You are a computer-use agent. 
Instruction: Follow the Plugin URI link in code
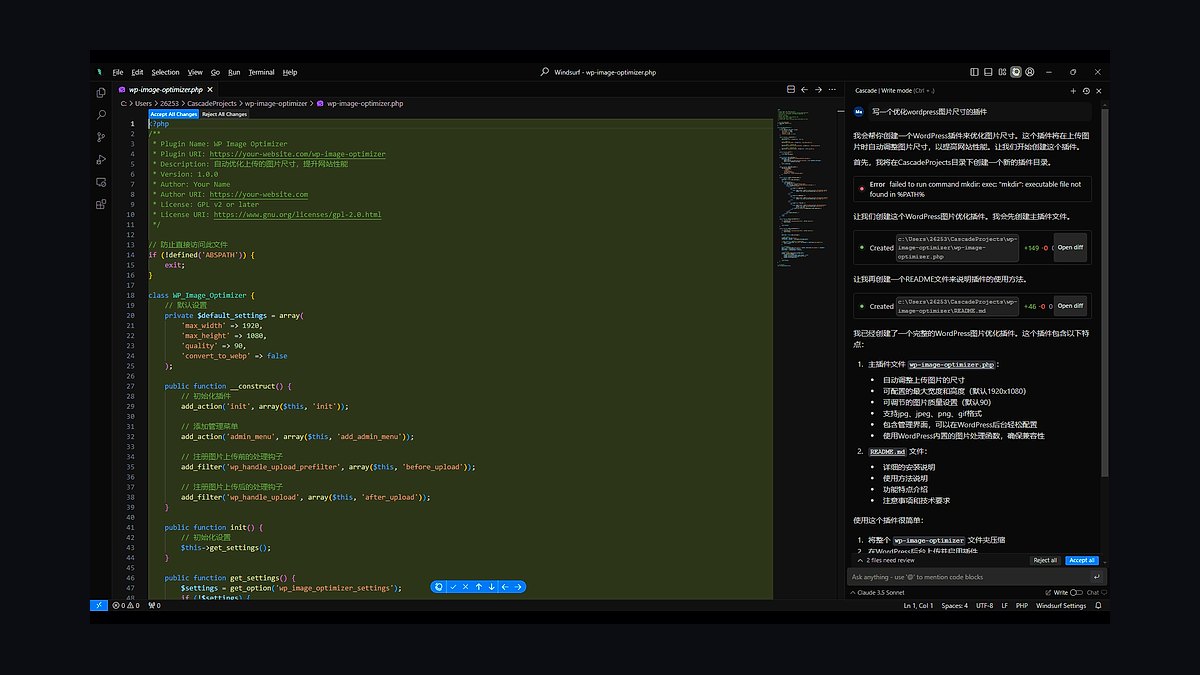(297, 154)
